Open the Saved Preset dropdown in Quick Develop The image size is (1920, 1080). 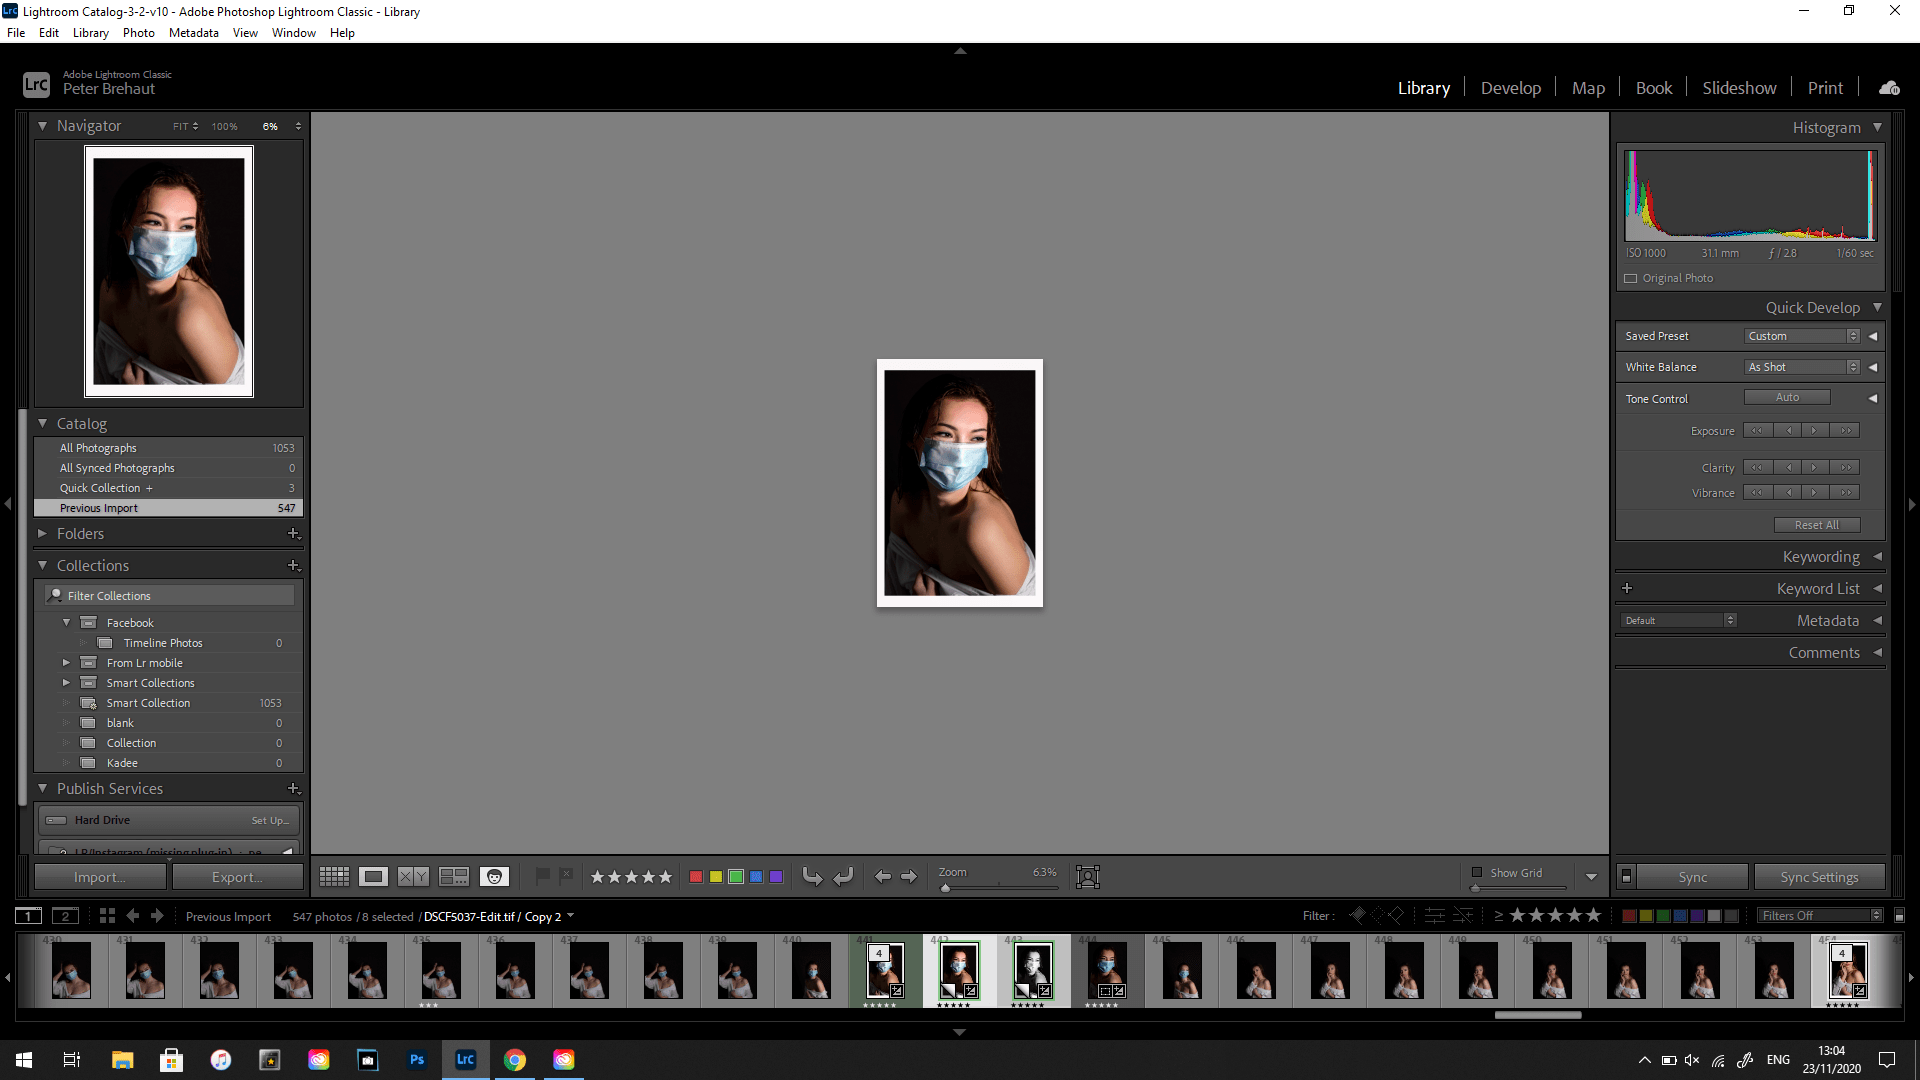coord(1801,336)
